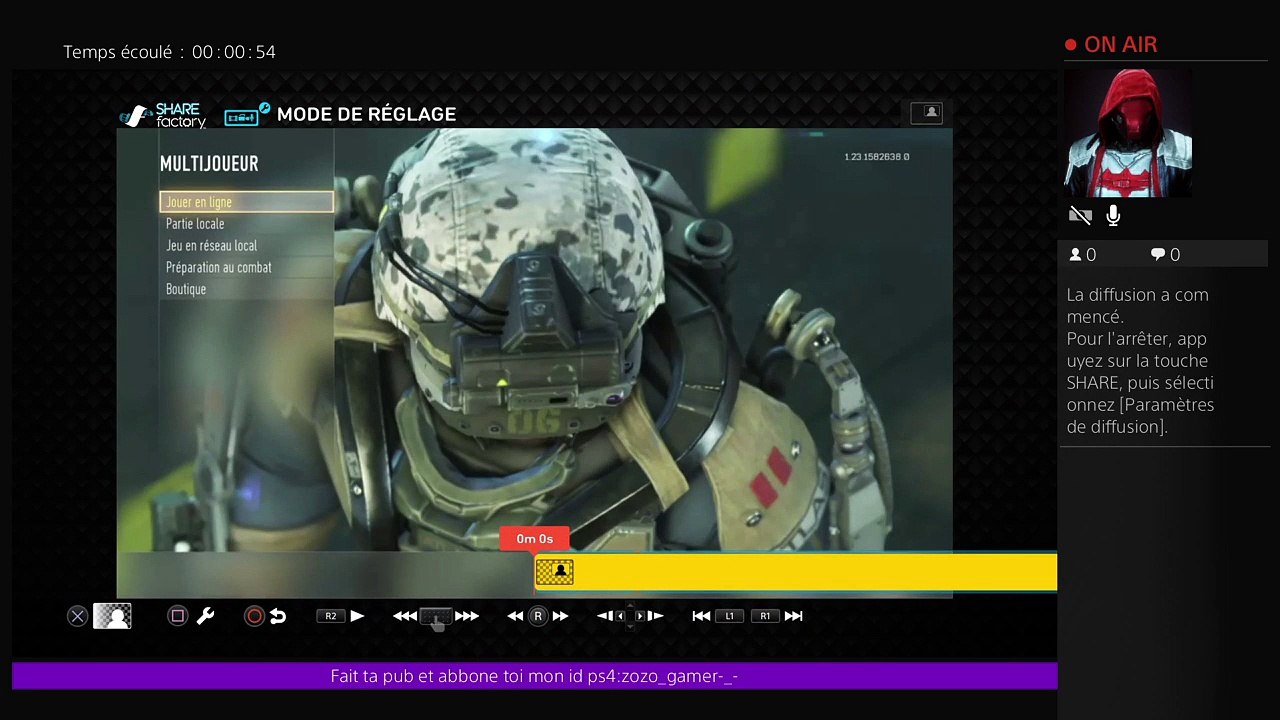Skip to the previous clip
Image resolution: width=1280 pixels, height=720 pixels.
point(701,616)
